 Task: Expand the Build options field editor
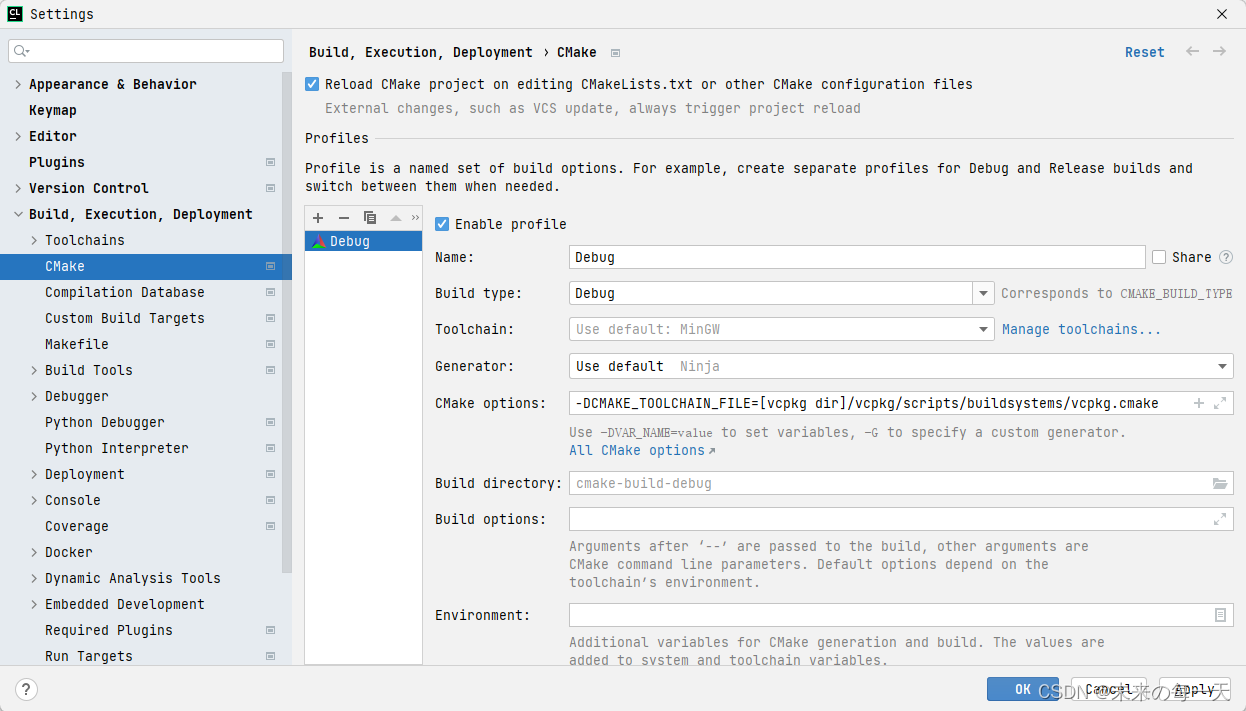[x=1220, y=519]
